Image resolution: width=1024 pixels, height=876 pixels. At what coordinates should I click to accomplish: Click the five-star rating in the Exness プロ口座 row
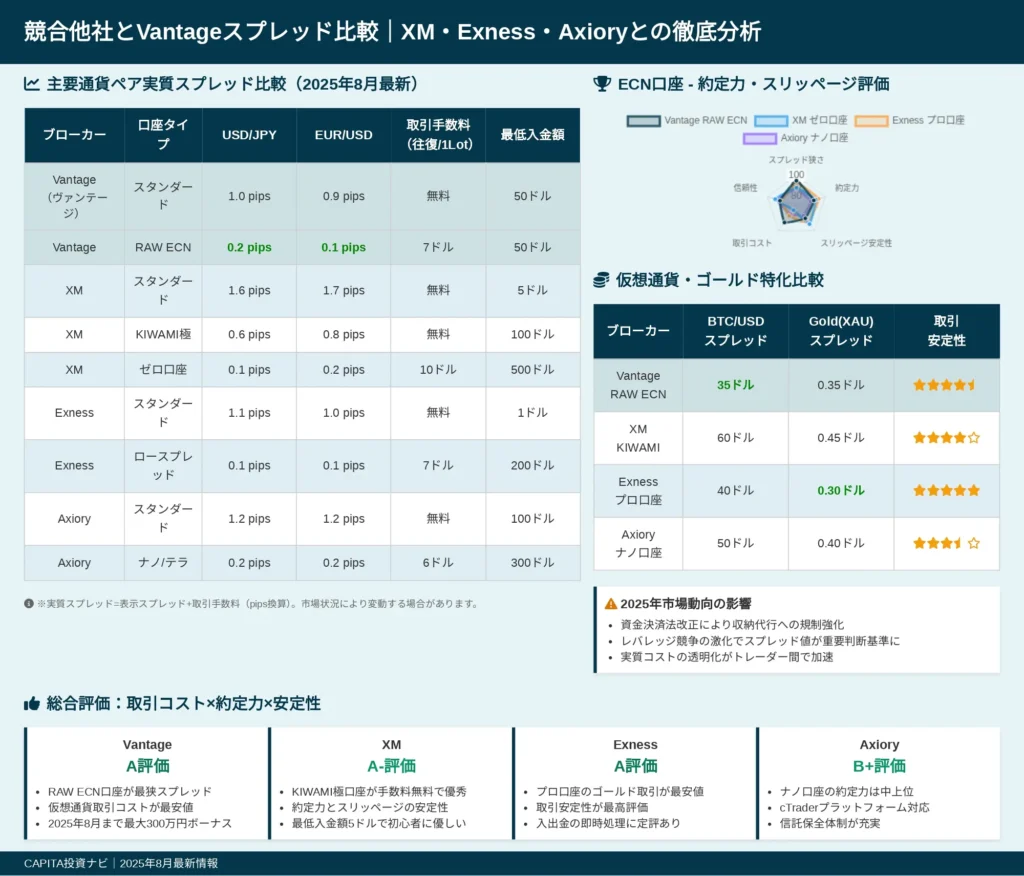[x=946, y=491]
